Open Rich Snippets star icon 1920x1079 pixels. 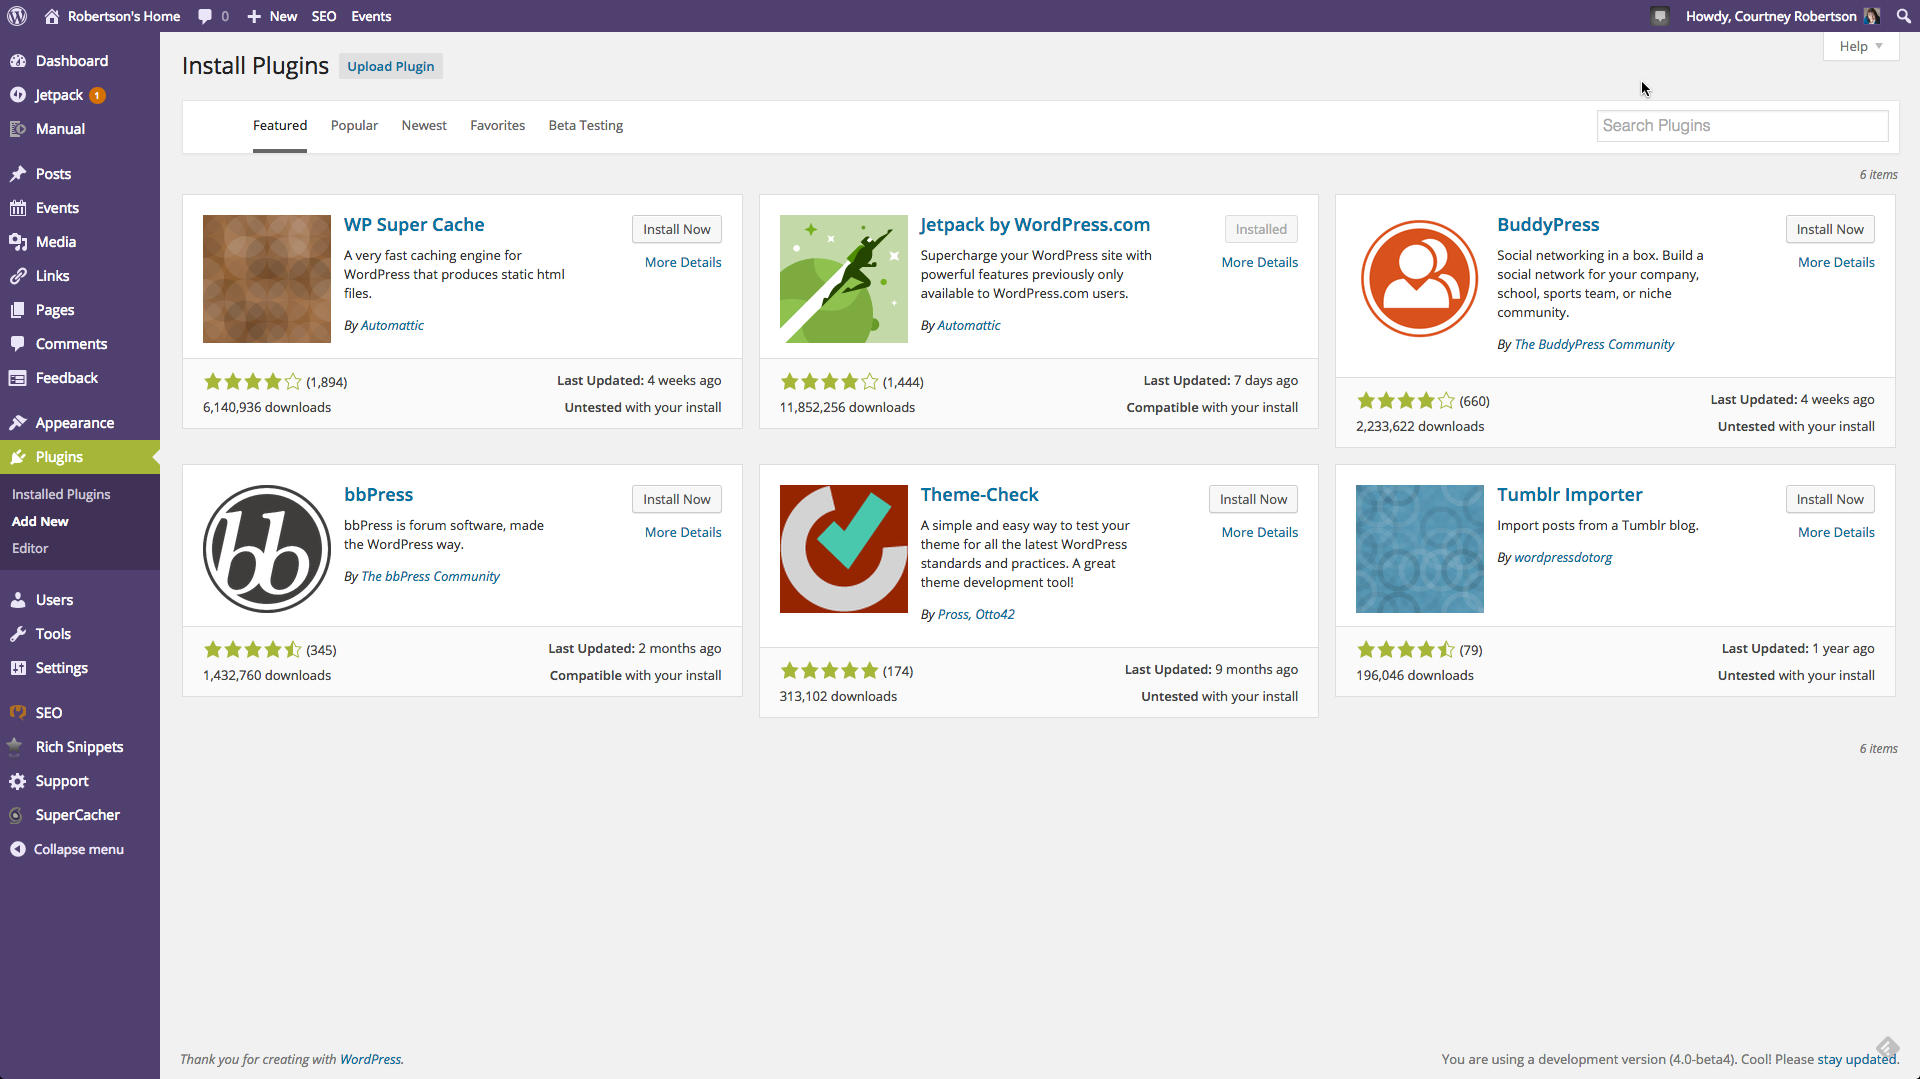[x=15, y=747]
